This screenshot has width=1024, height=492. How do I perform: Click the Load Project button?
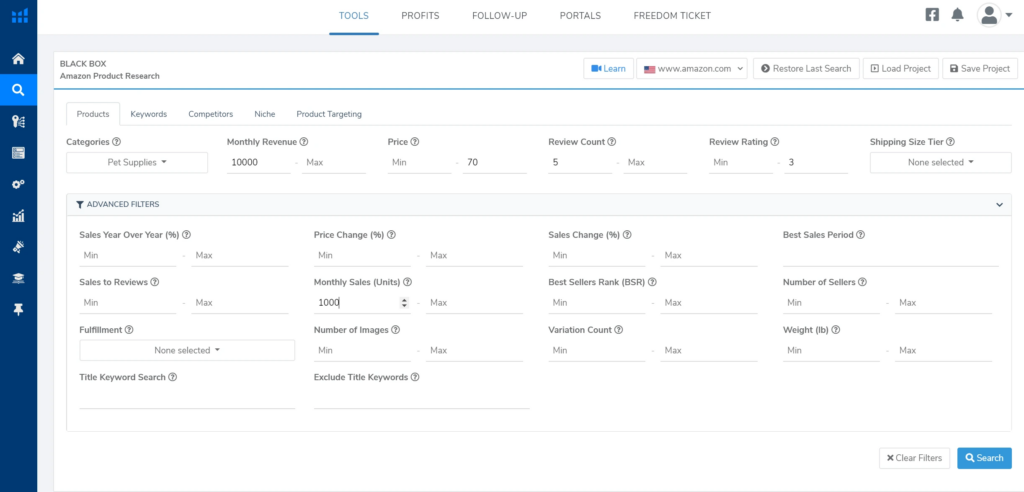pyautogui.click(x=901, y=69)
